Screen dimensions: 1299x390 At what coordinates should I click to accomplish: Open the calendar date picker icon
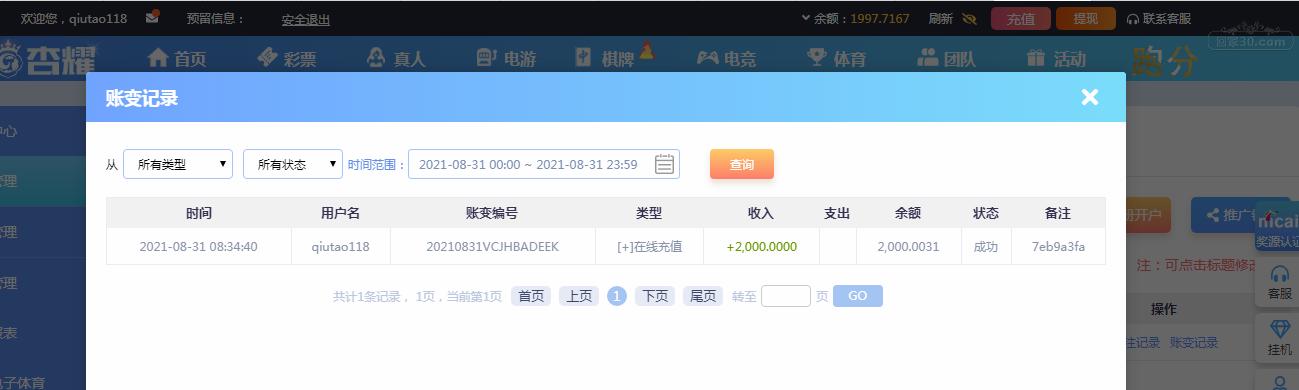(x=664, y=164)
